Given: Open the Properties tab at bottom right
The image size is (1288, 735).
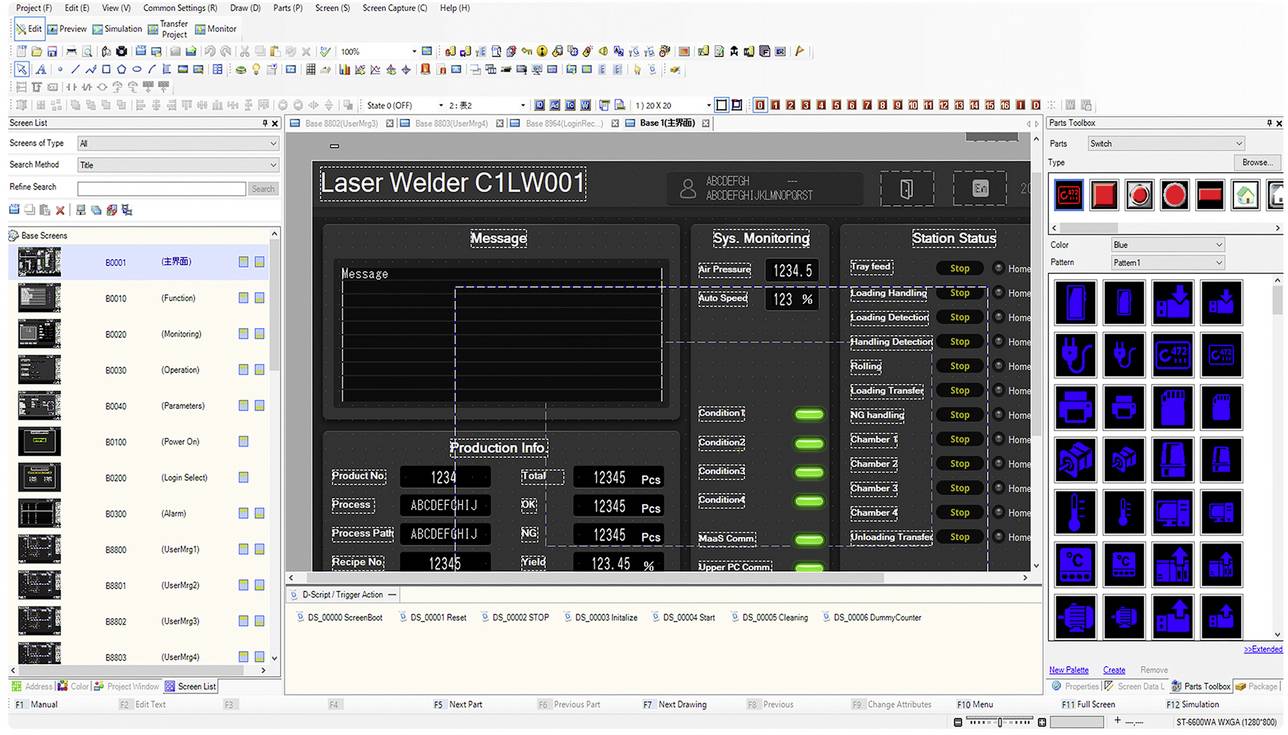Looking at the screenshot, I should (x=1075, y=687).
